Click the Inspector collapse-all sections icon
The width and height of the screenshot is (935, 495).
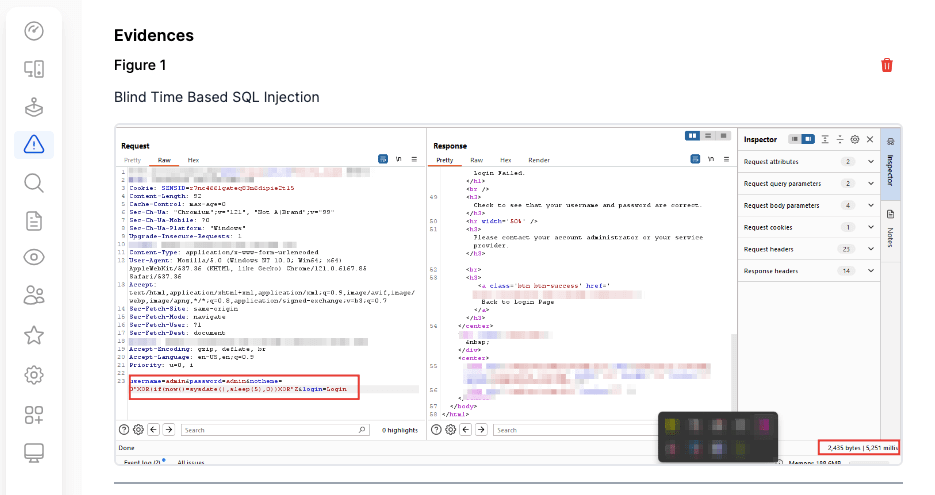click(x=840, y=139)
